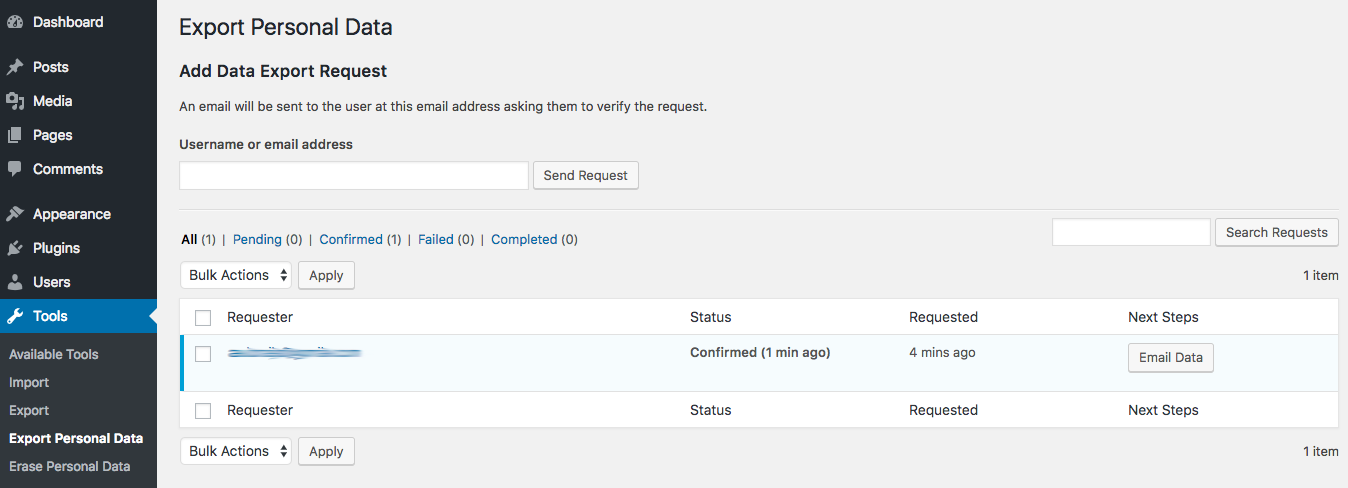The width and height of the screenshot is (1348, 488).
Task: Open the Import submenu link
Action: (29, 382)
